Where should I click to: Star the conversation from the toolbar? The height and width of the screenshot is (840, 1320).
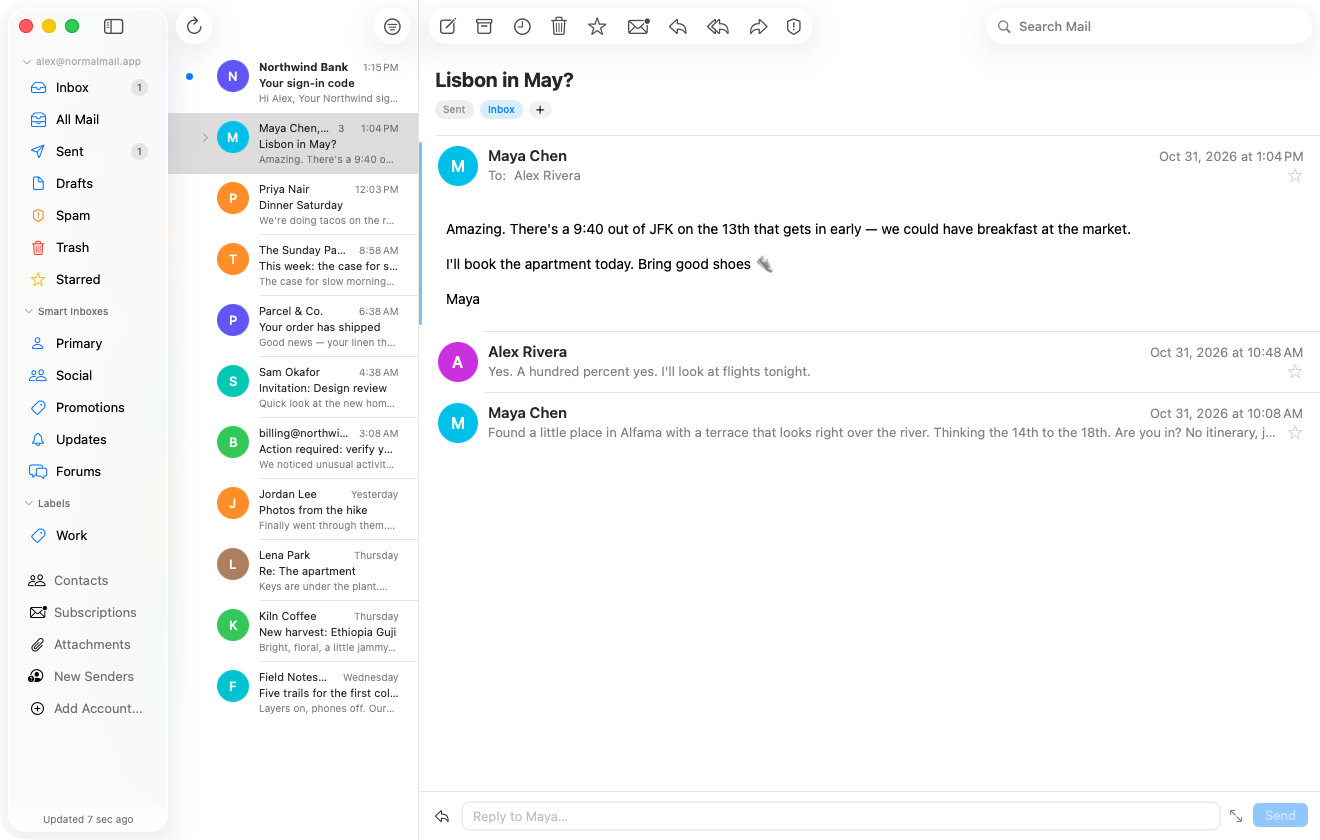pyautogui.click(x=597, y=27)
